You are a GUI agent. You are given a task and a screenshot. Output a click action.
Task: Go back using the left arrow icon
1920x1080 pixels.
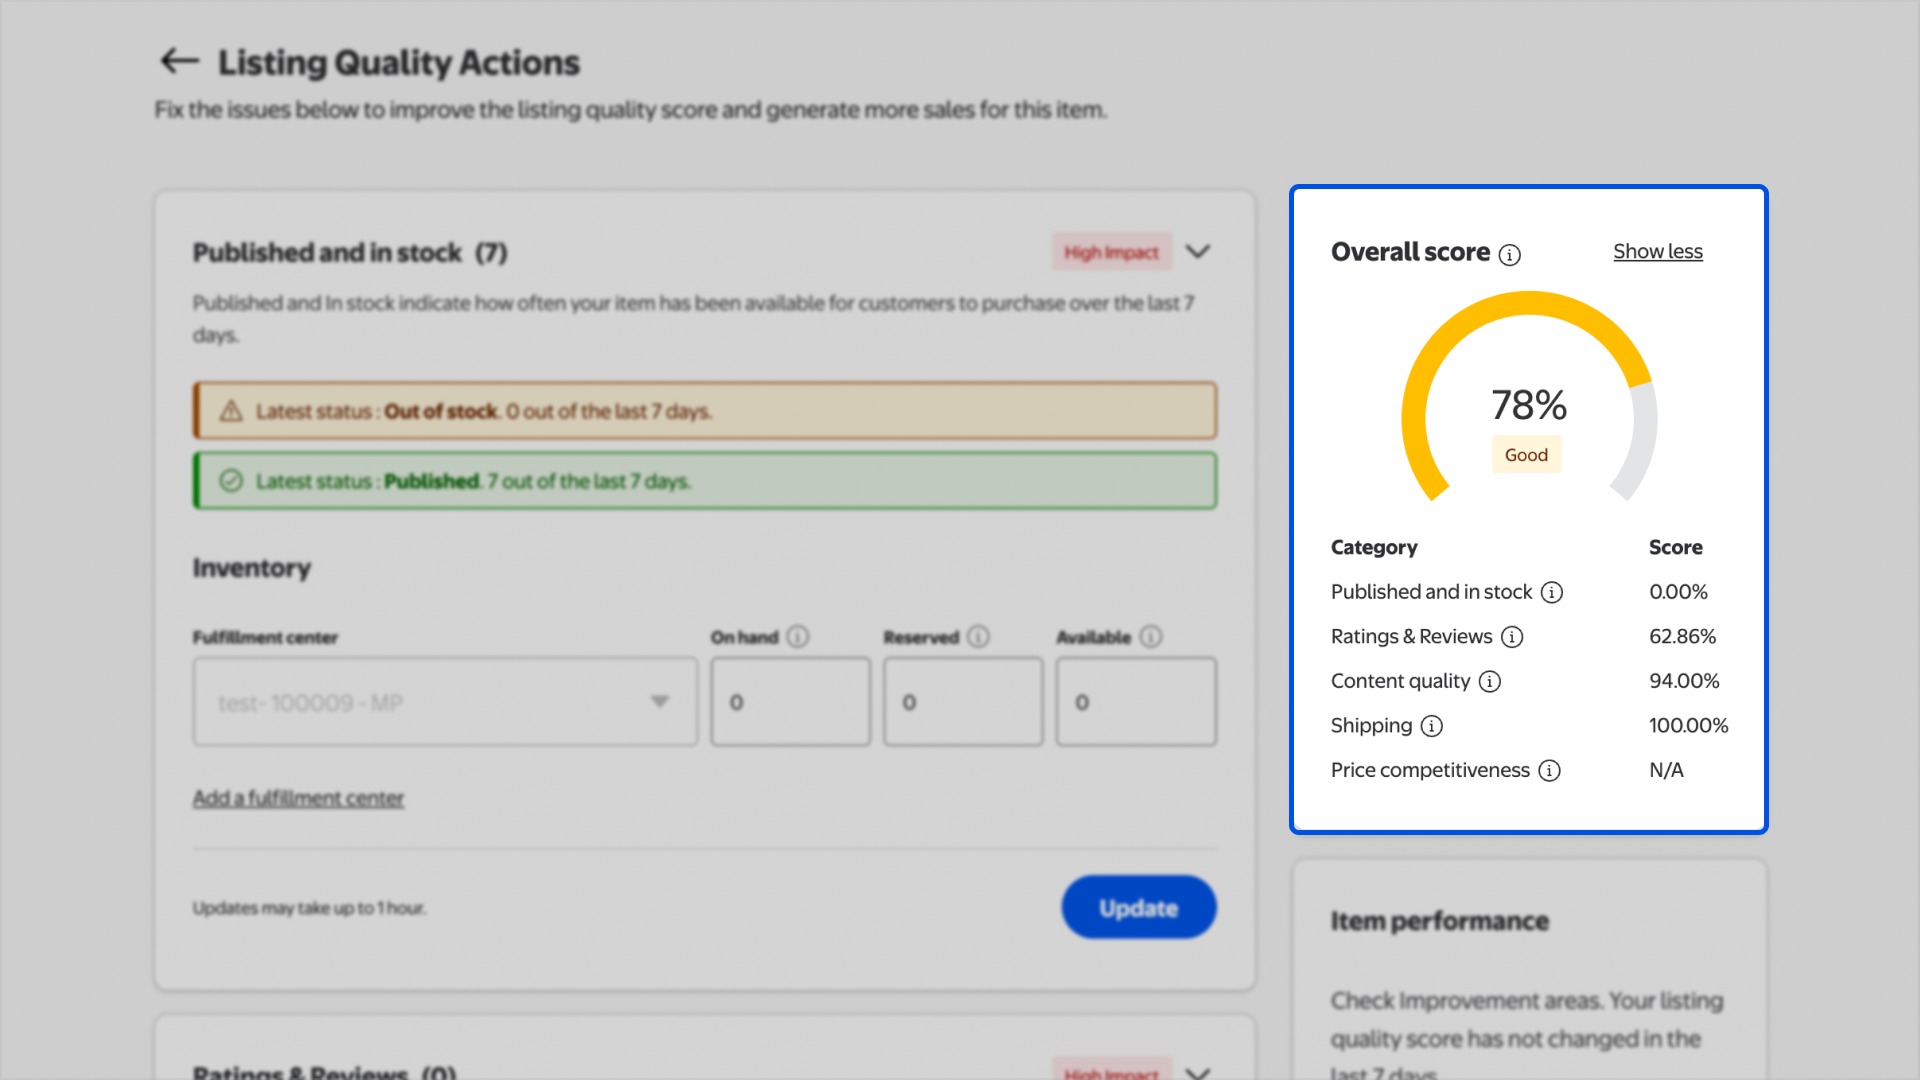coord(180,61)
